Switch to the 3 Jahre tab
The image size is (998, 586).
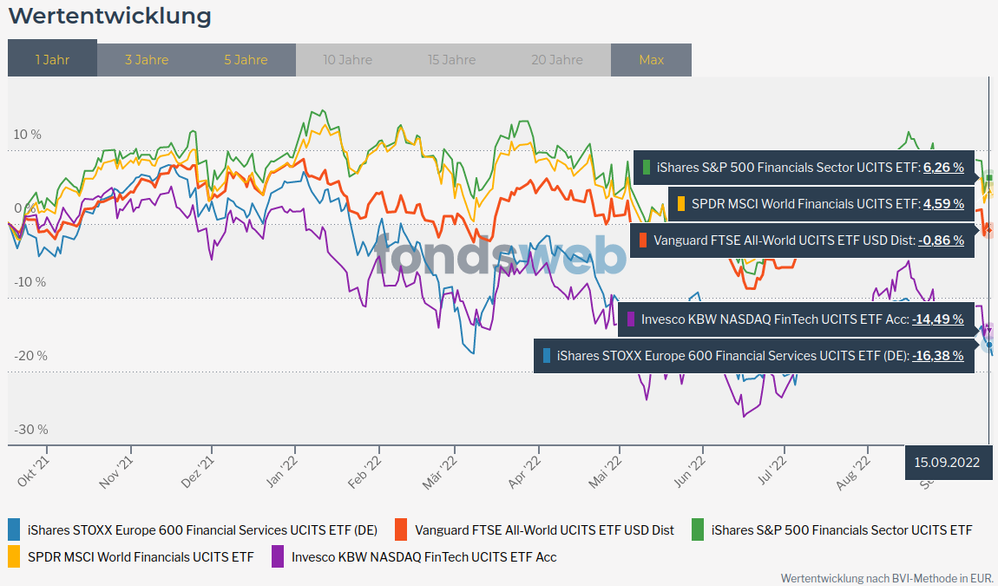pos(146,60)
